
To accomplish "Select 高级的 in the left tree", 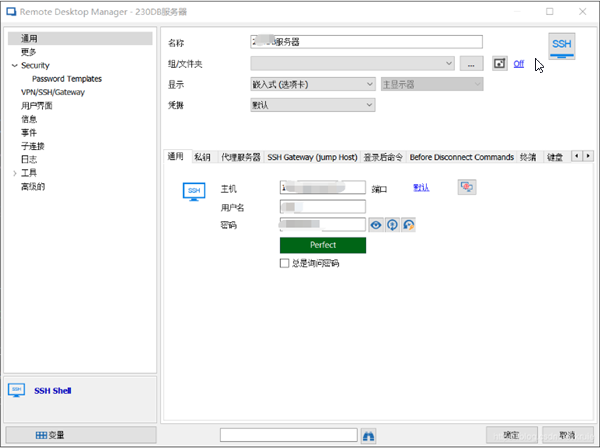I will click(x=33, y=187).
